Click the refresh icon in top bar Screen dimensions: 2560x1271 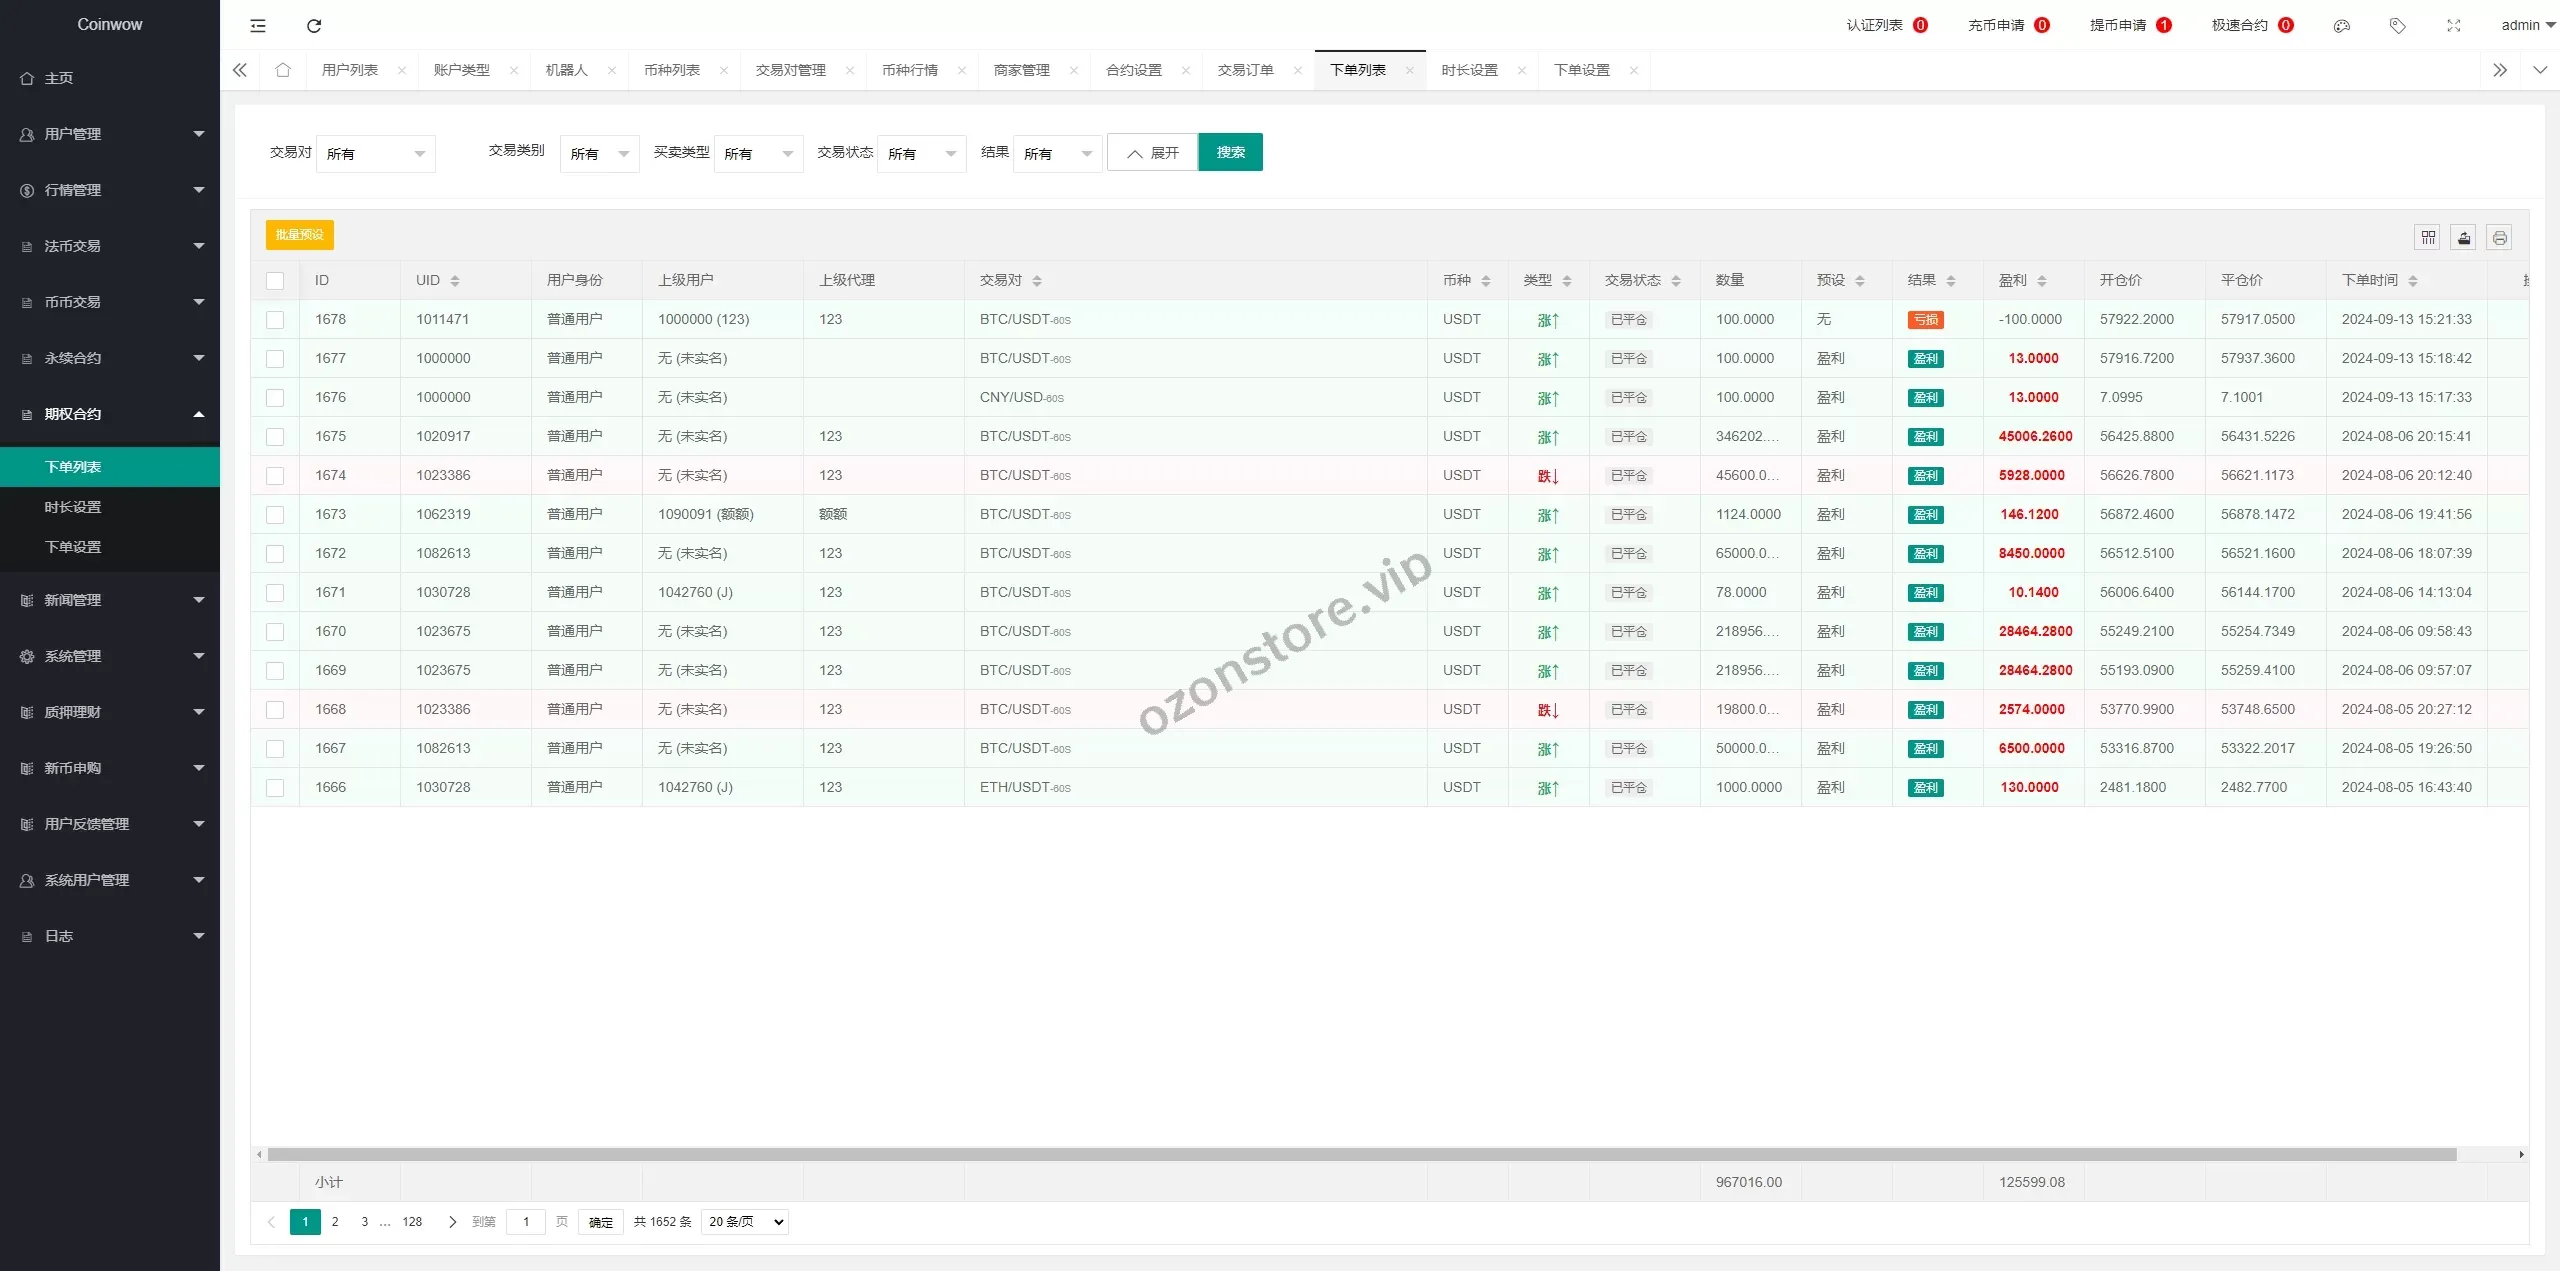[314, 26]
